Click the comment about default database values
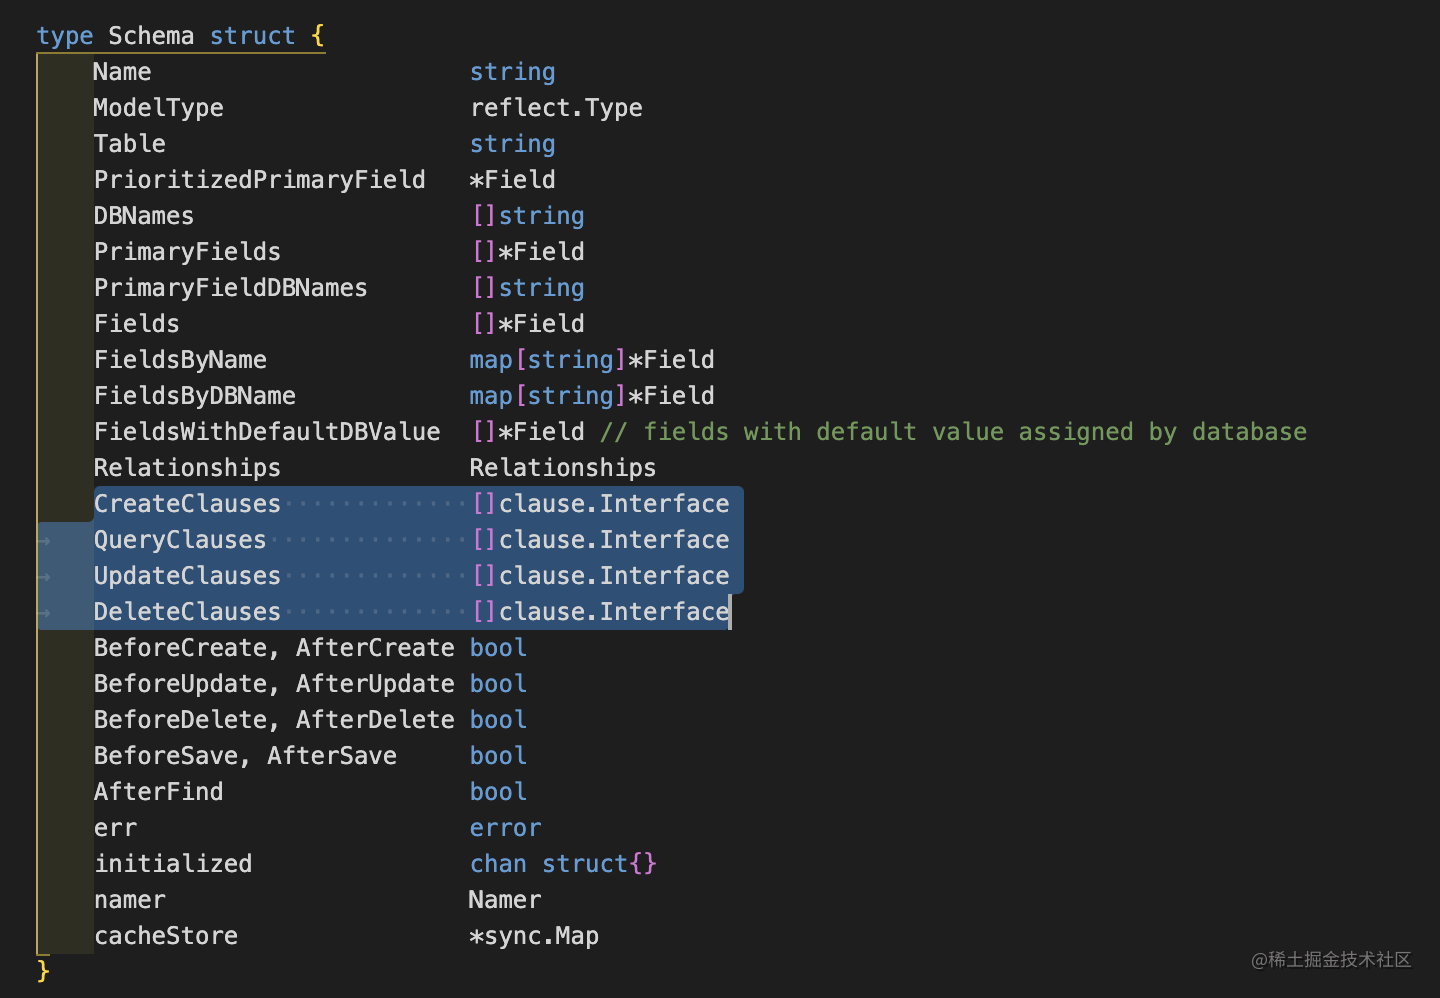This screenshot has height=998, width=1440. pyautogui.click(x=953, y=432)
